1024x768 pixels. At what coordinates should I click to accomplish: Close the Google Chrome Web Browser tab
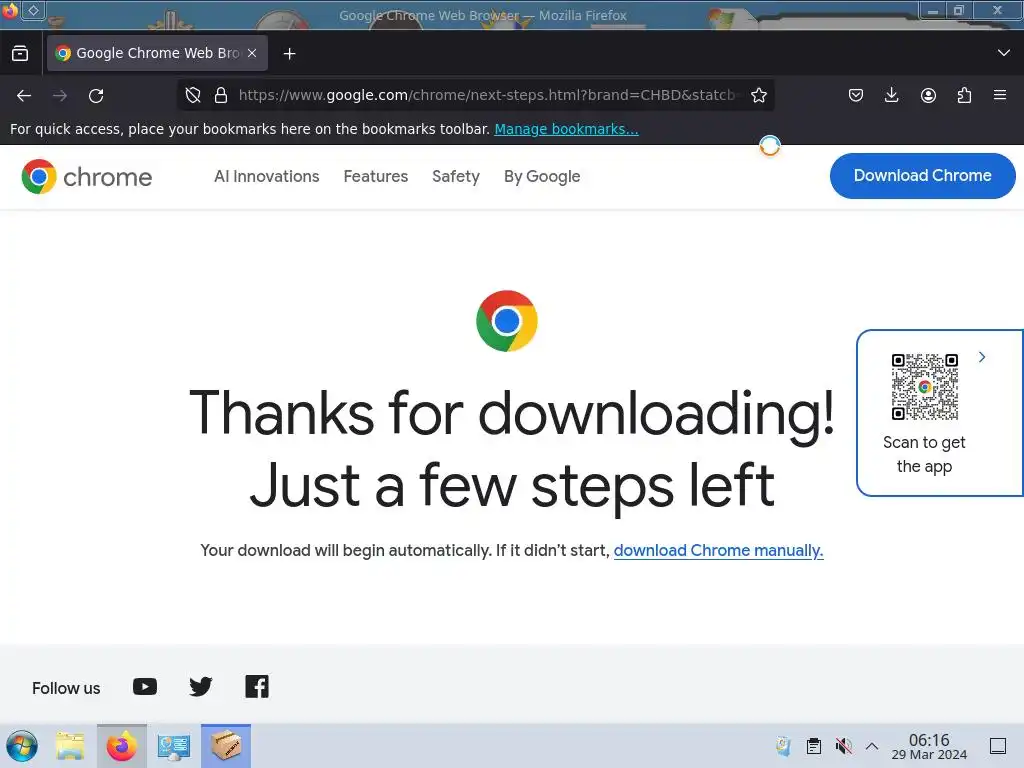(252, 53)
